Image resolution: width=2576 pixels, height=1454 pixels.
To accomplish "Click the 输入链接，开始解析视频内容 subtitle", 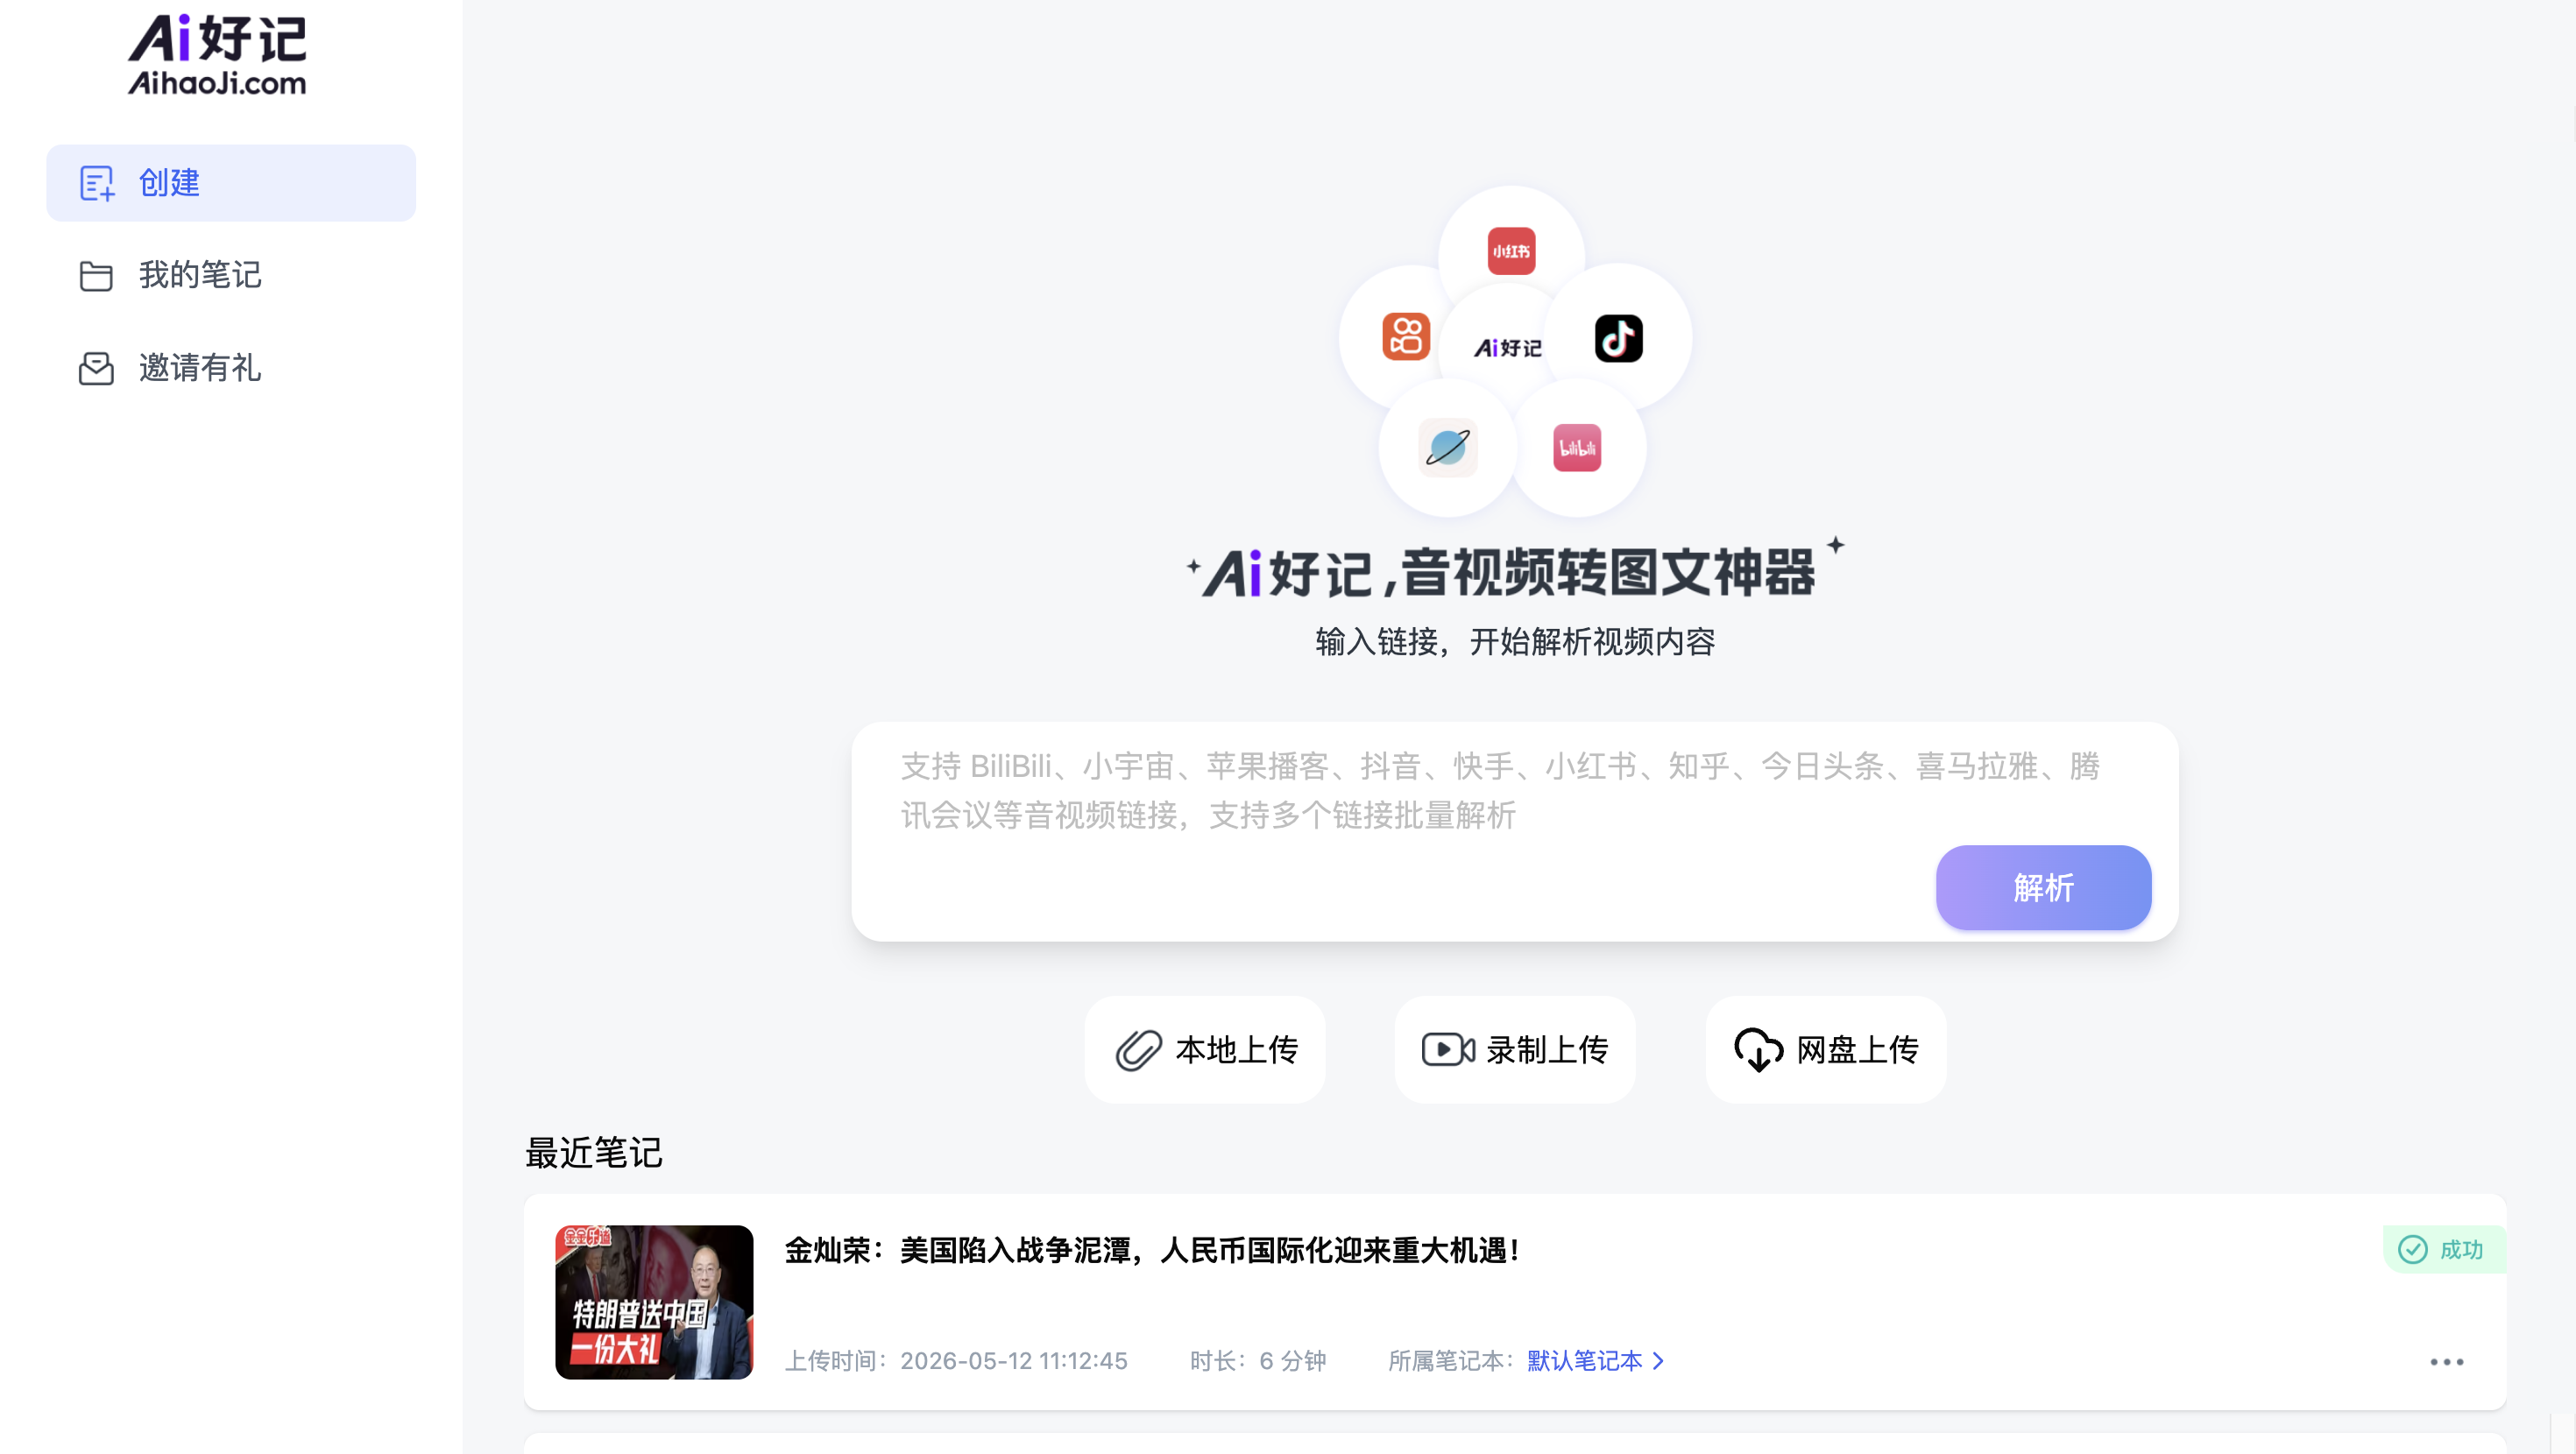I will pos(1515,642).
